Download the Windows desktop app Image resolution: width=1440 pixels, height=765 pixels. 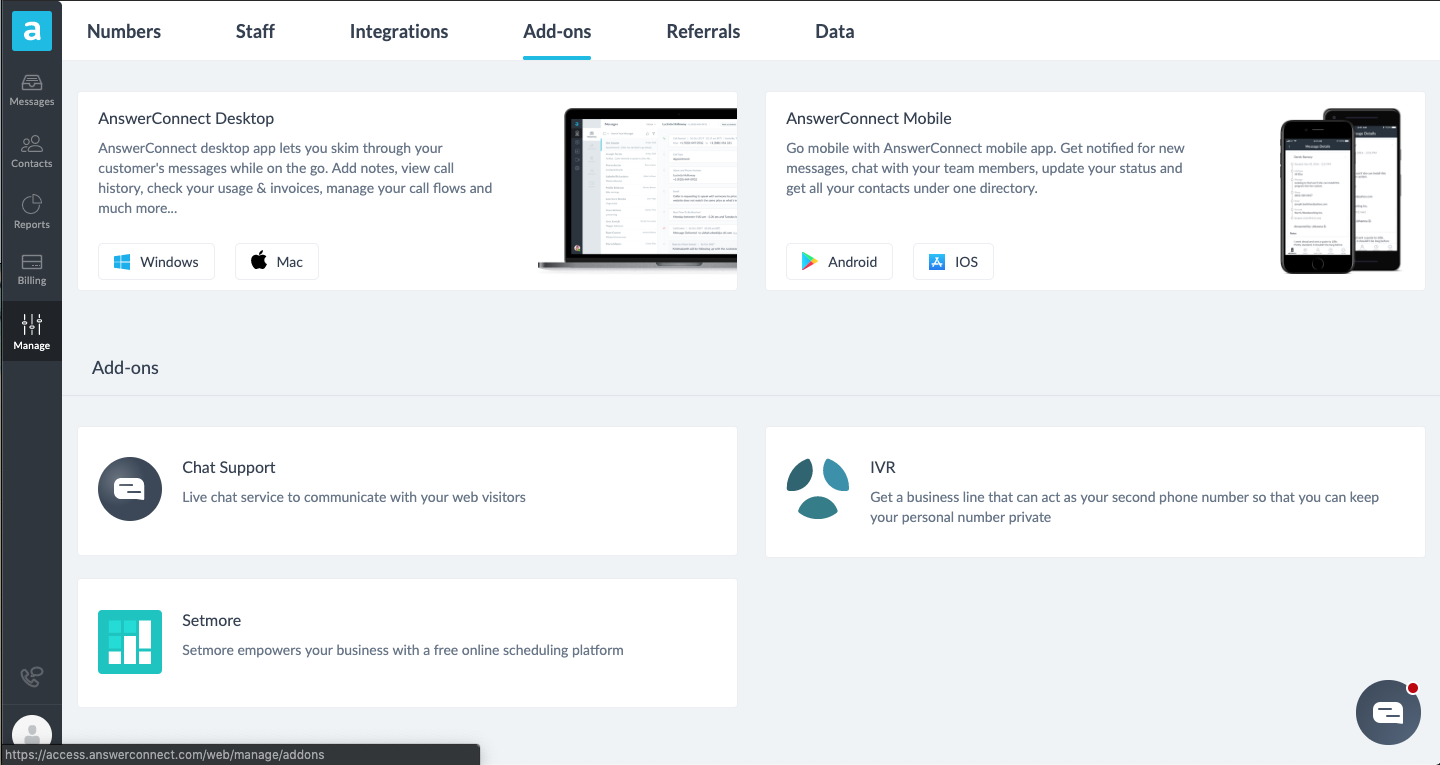pyautogui.click(x=156, y=261)
